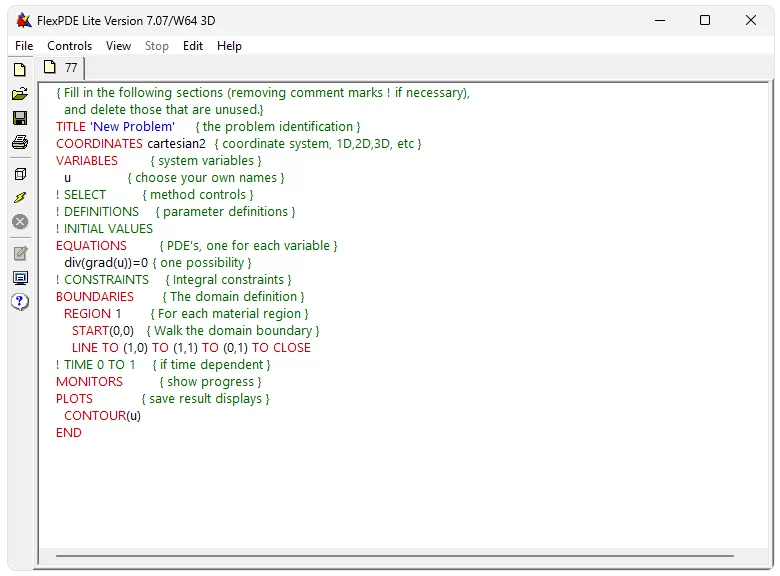The width and height of the screenshot is (780, 576).
Task: Click the New Script page icon
Action: (20, 70)
